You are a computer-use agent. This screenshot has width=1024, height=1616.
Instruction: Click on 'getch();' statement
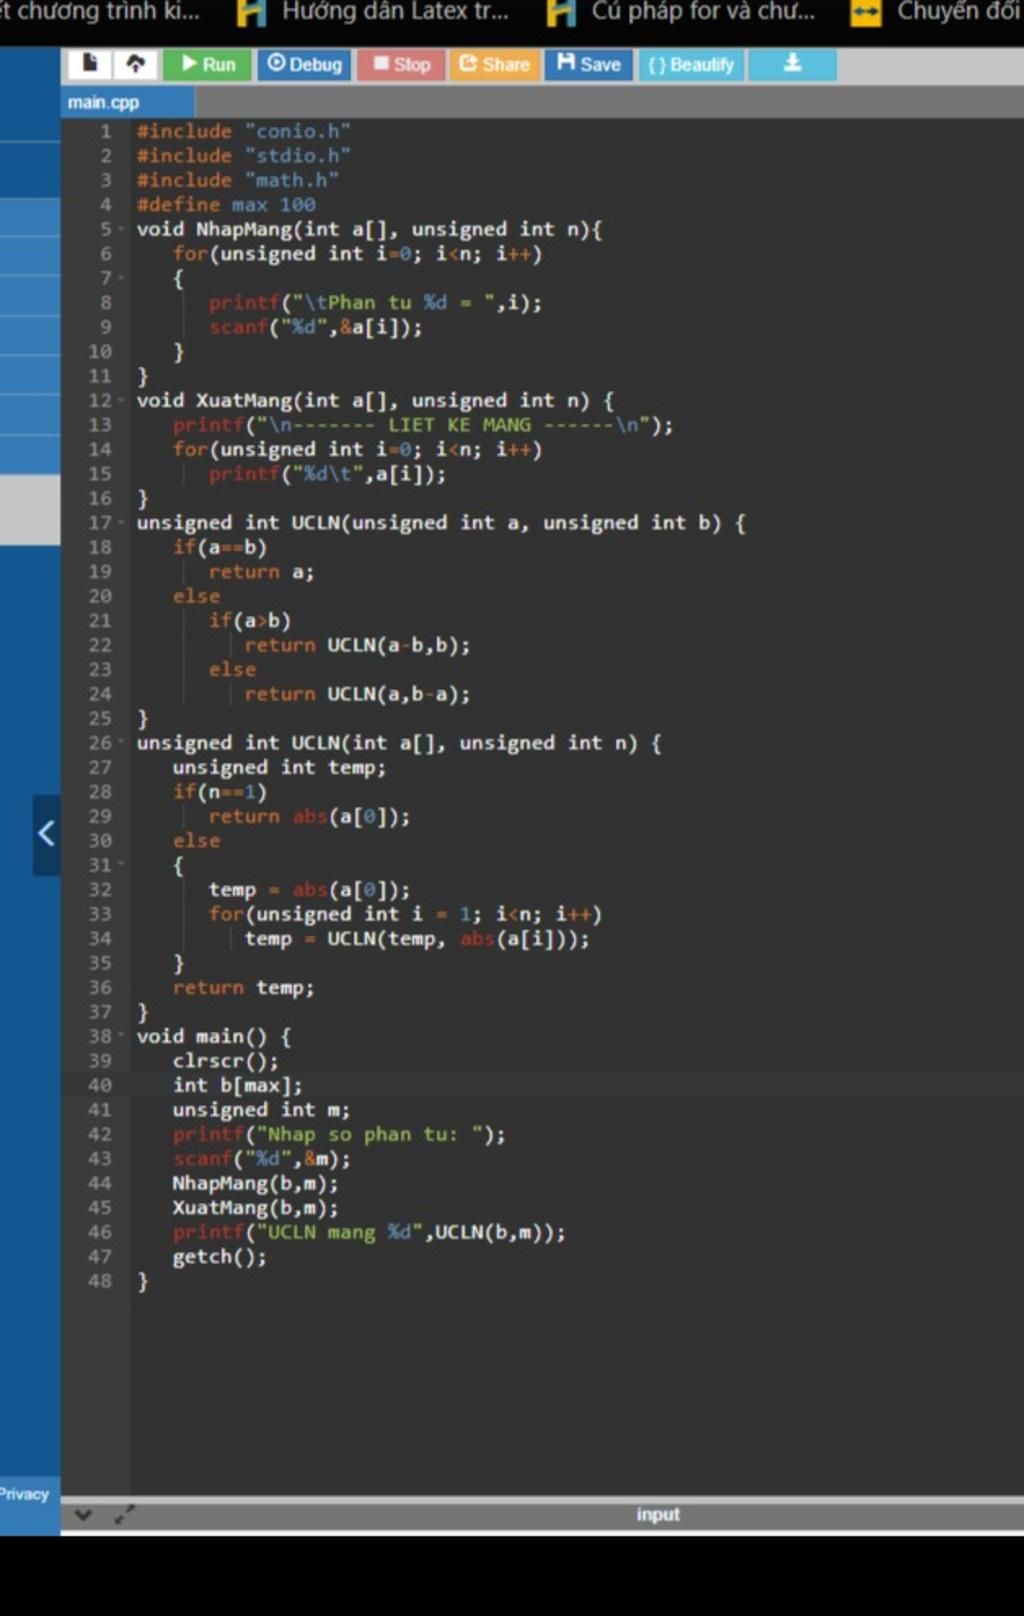coord(220,1257)
